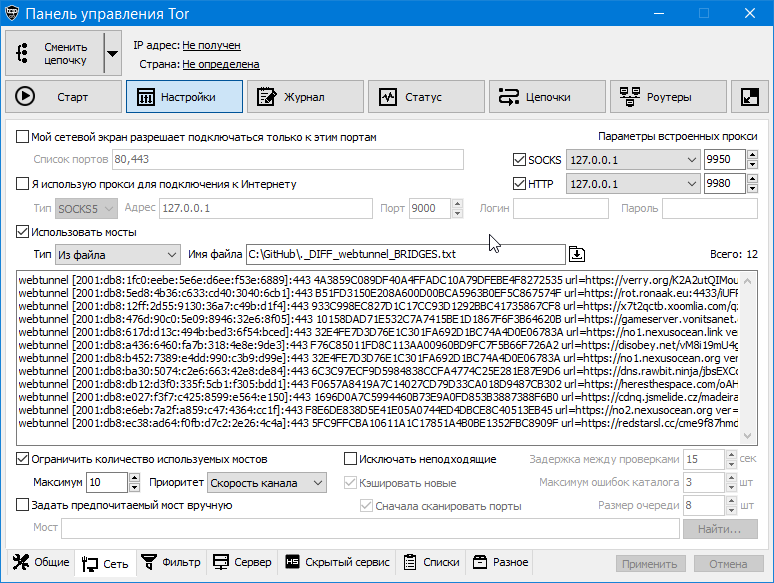The width and height of the screenshot is (774, 583).
Task: Uncheck Использовать мосты checkbox
Action: point(22,232)
